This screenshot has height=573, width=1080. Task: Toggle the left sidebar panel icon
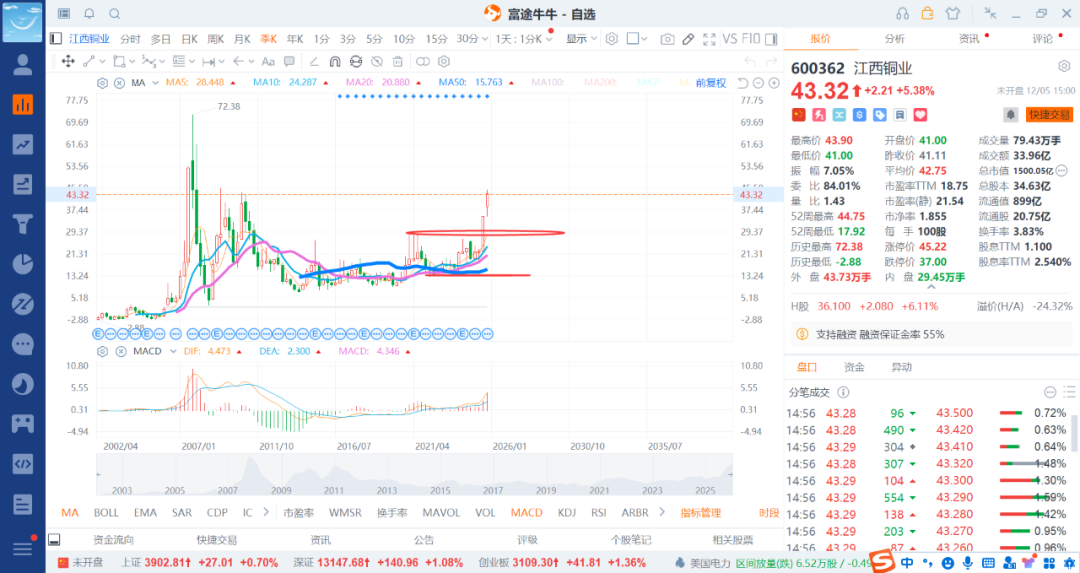pyautogui.click(x=56, y=39)
